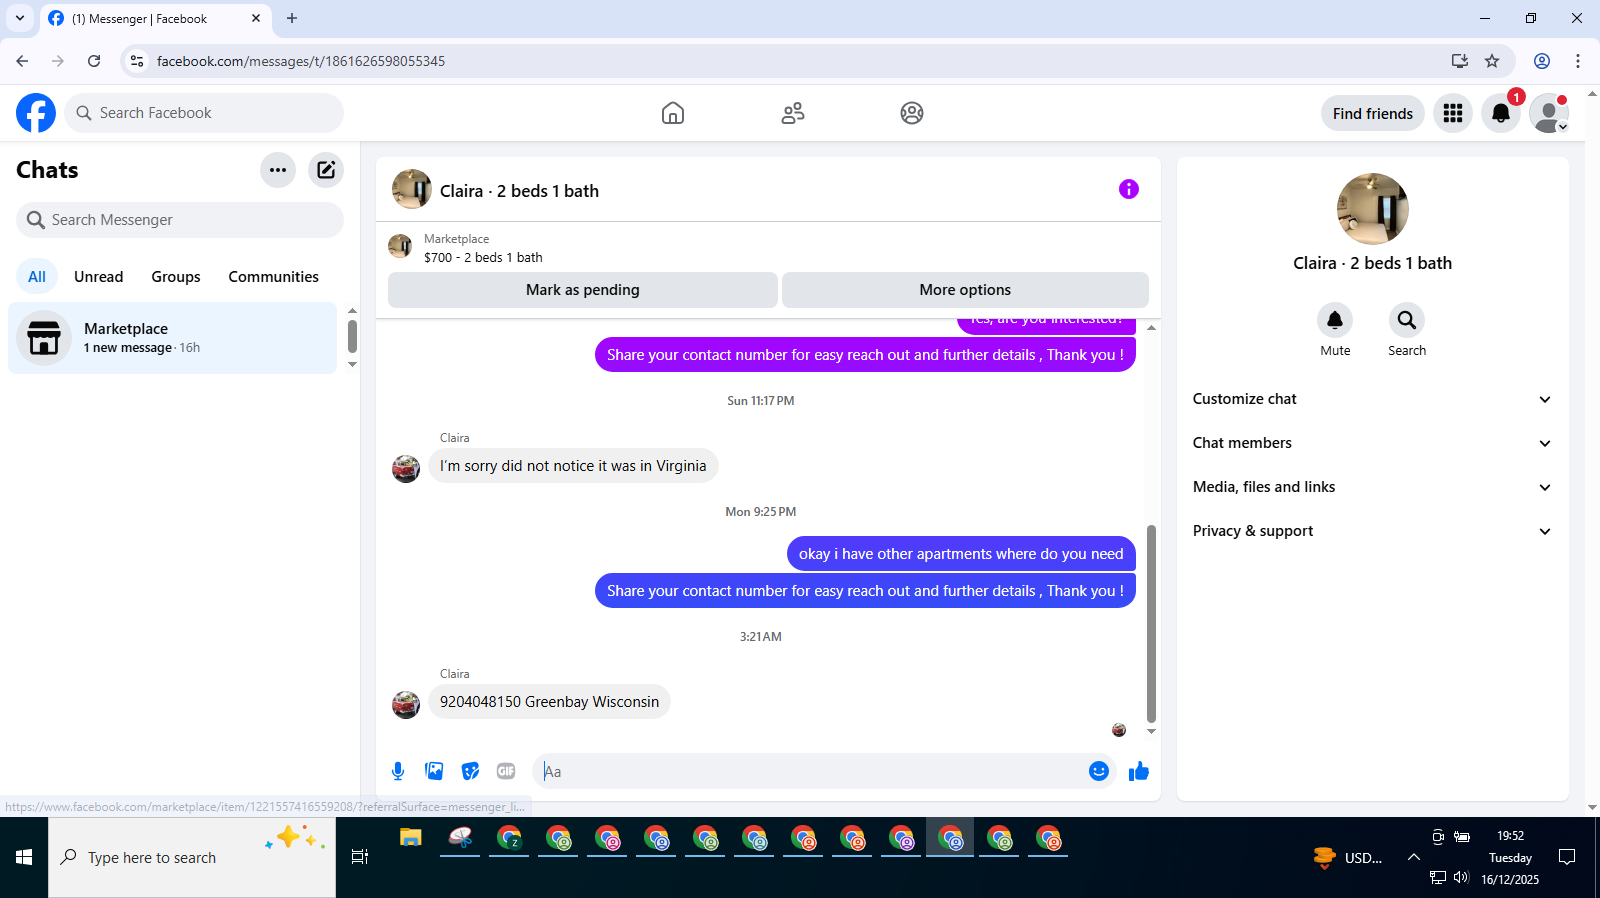The height and width of the screenshot is (898, 1600).
Task: Open the Facebook menu grid icon
Action: pyautogui.click(x=1453, y=113)
